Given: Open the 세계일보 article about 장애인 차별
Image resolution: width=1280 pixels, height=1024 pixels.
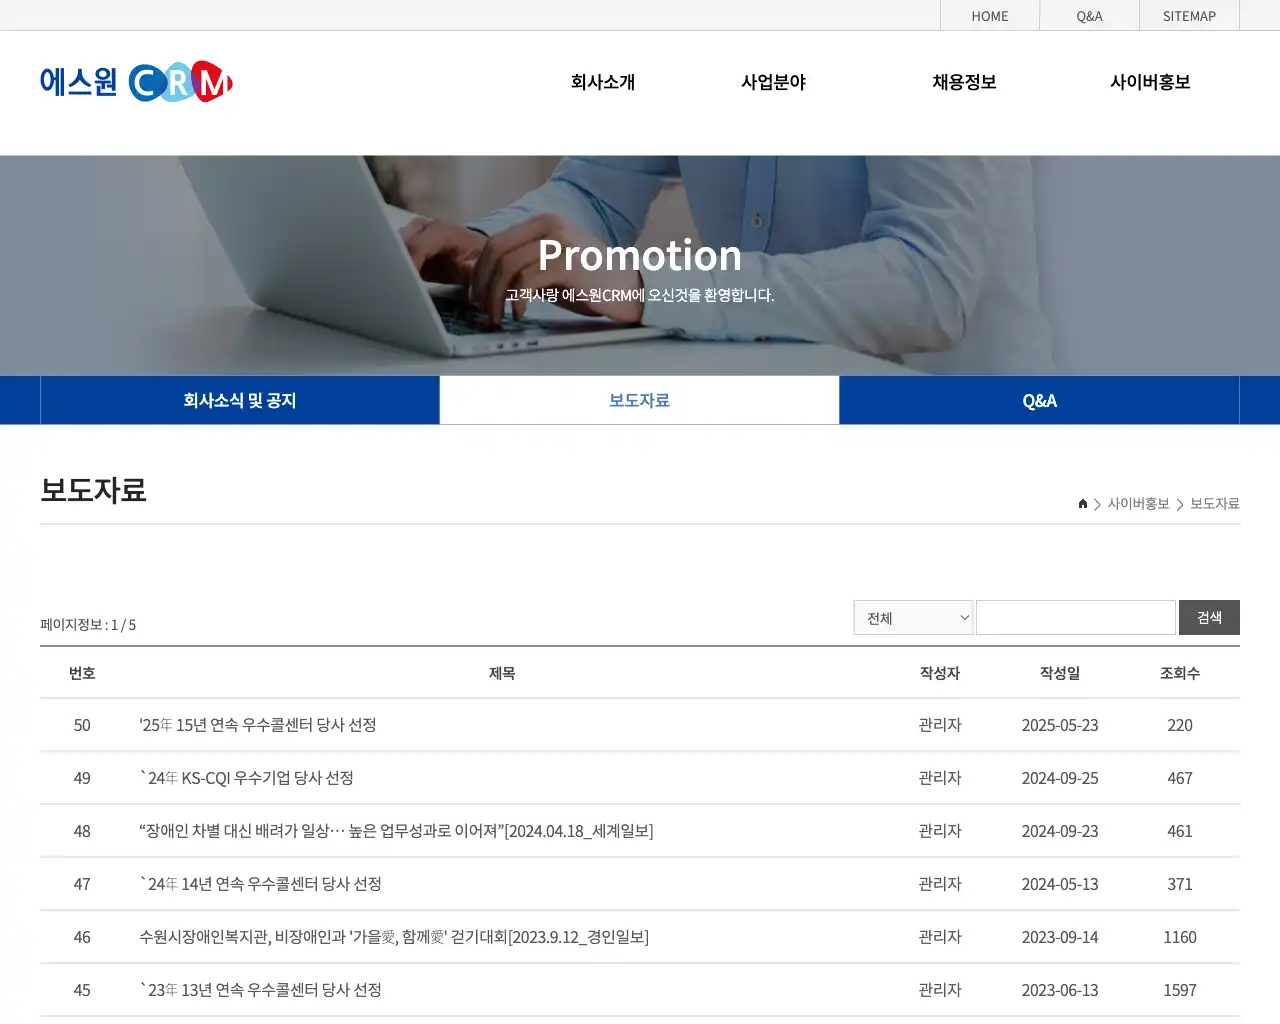Looking at the screenshot, I should click(x=395, y=831).
